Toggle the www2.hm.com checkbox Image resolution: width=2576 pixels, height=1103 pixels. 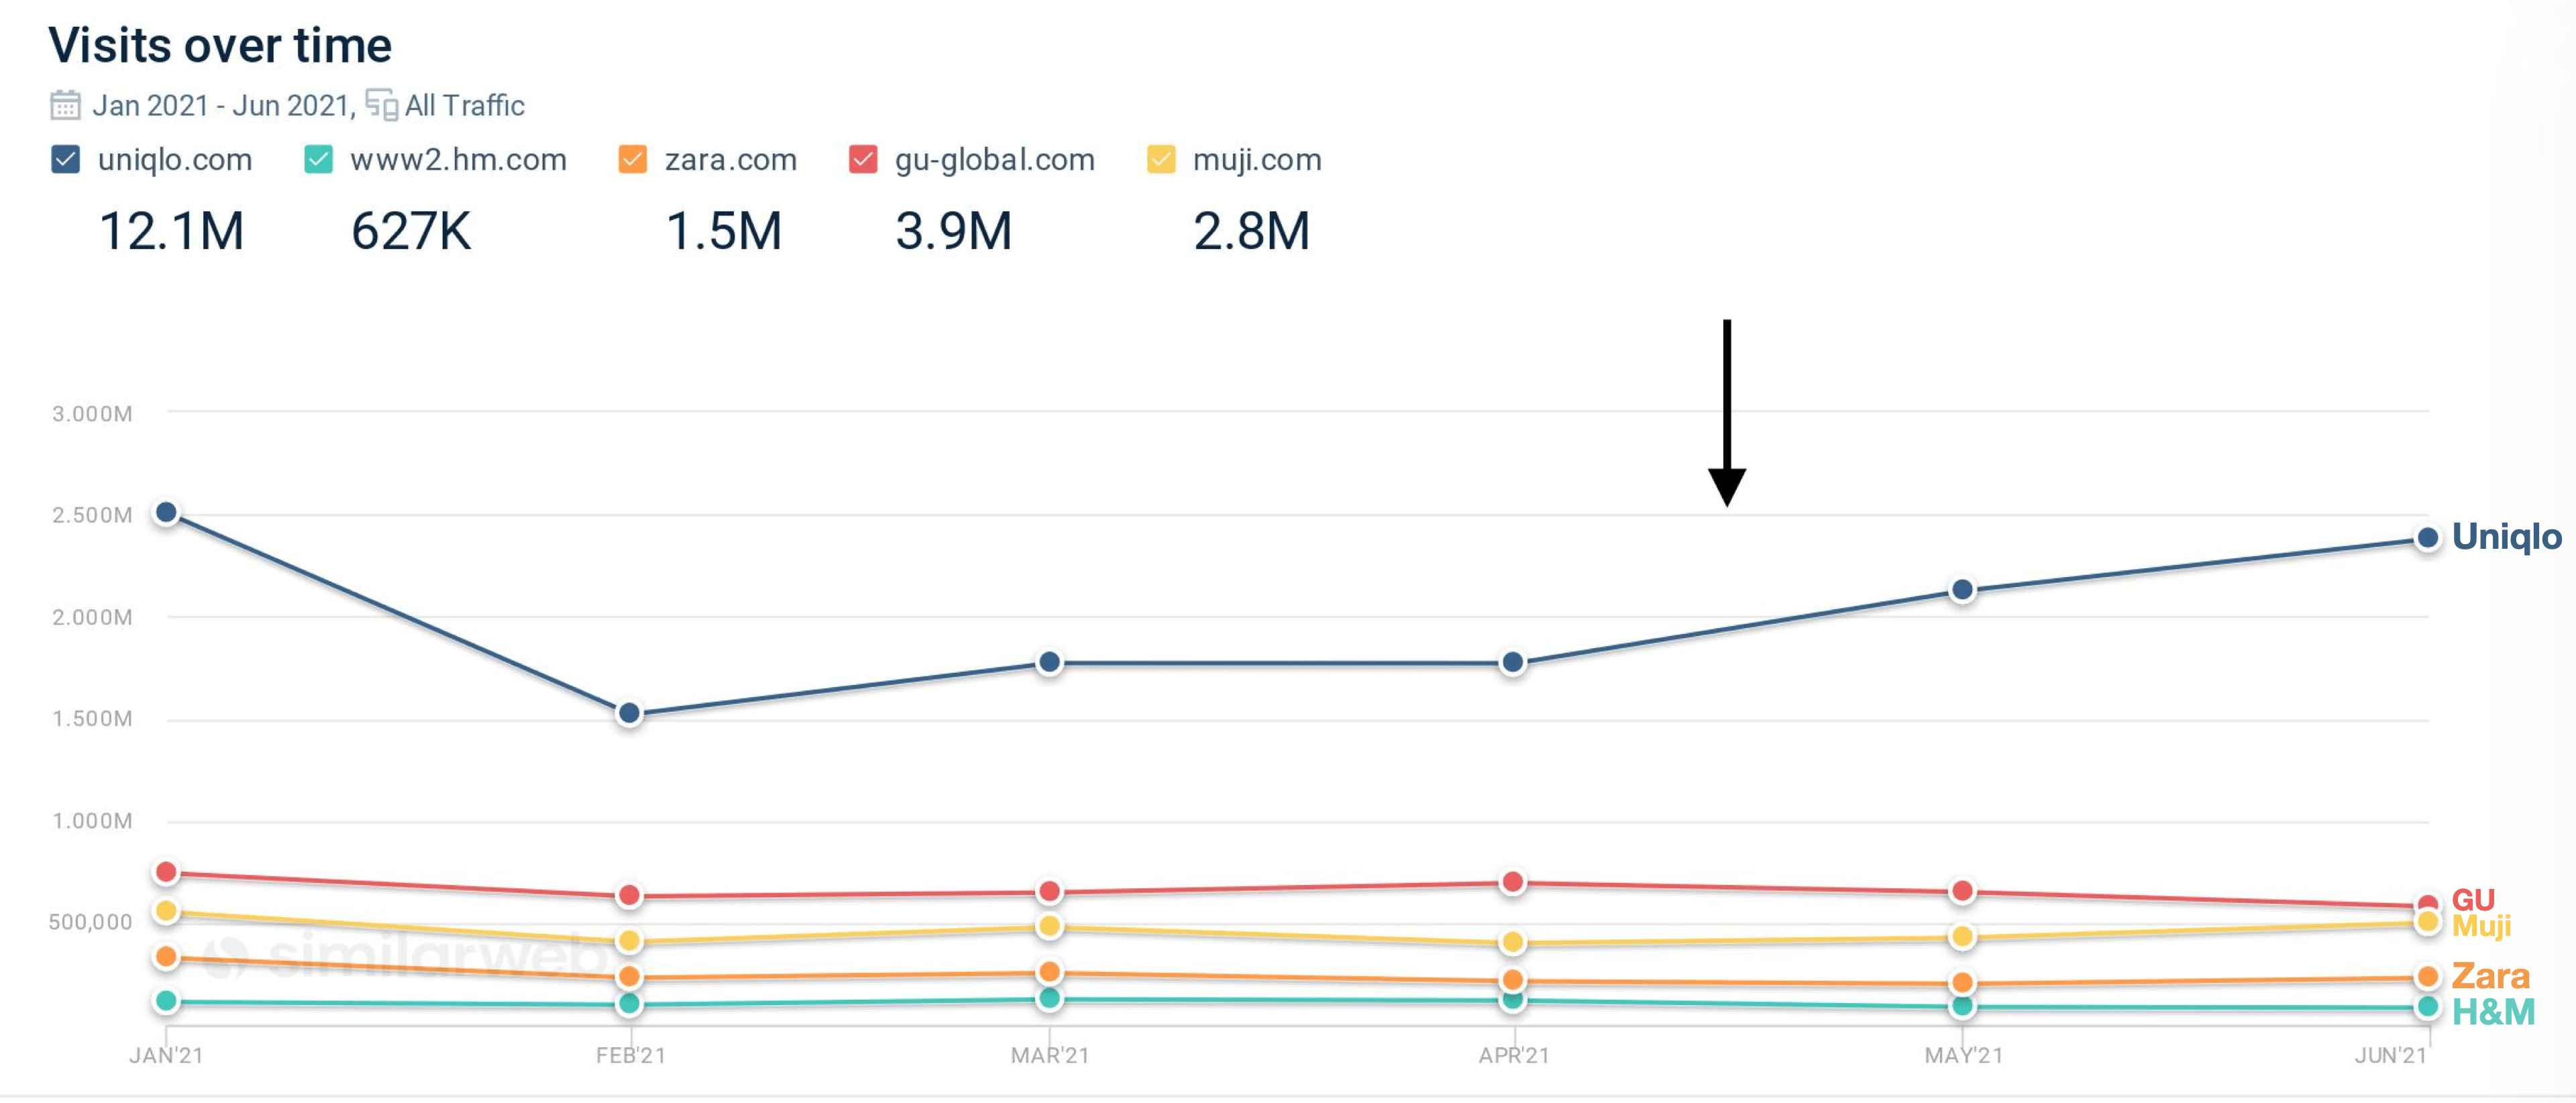point(318,160)
